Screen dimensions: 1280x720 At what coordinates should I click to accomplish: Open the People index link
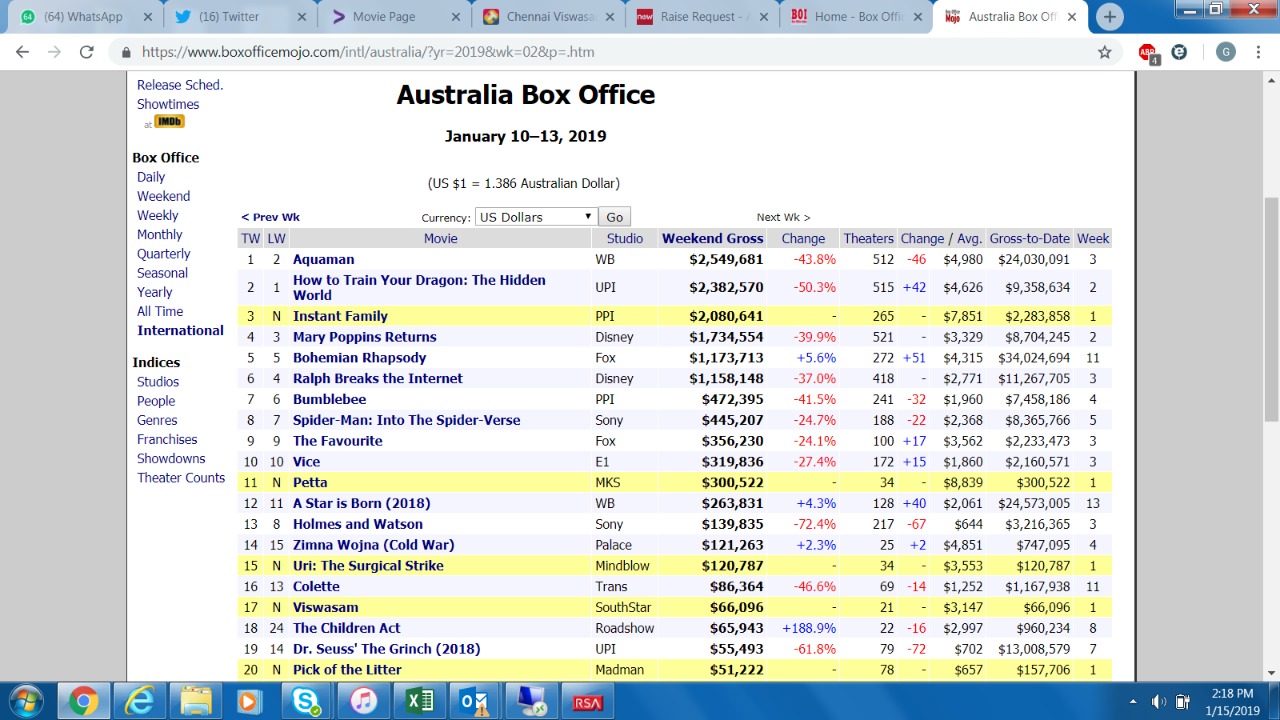point(156,401)
